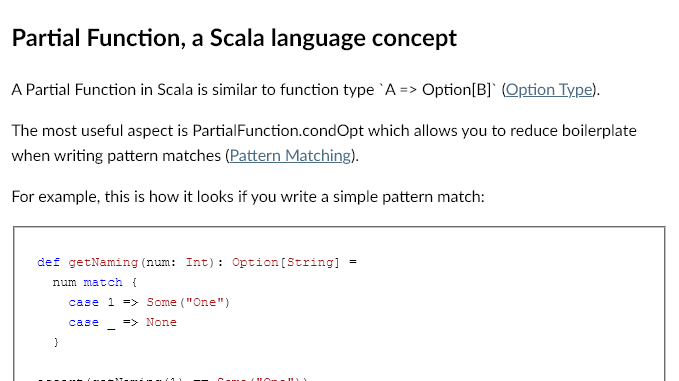Click the def keyword in code

[48, 262]
